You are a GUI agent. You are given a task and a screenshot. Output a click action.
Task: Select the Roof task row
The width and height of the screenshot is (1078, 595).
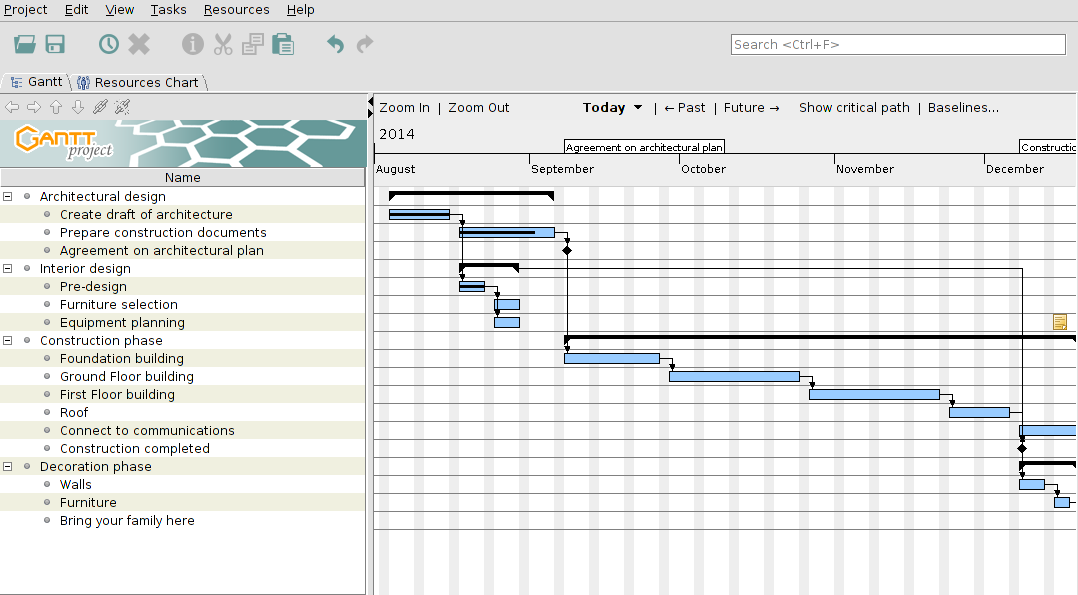(182, 412)
